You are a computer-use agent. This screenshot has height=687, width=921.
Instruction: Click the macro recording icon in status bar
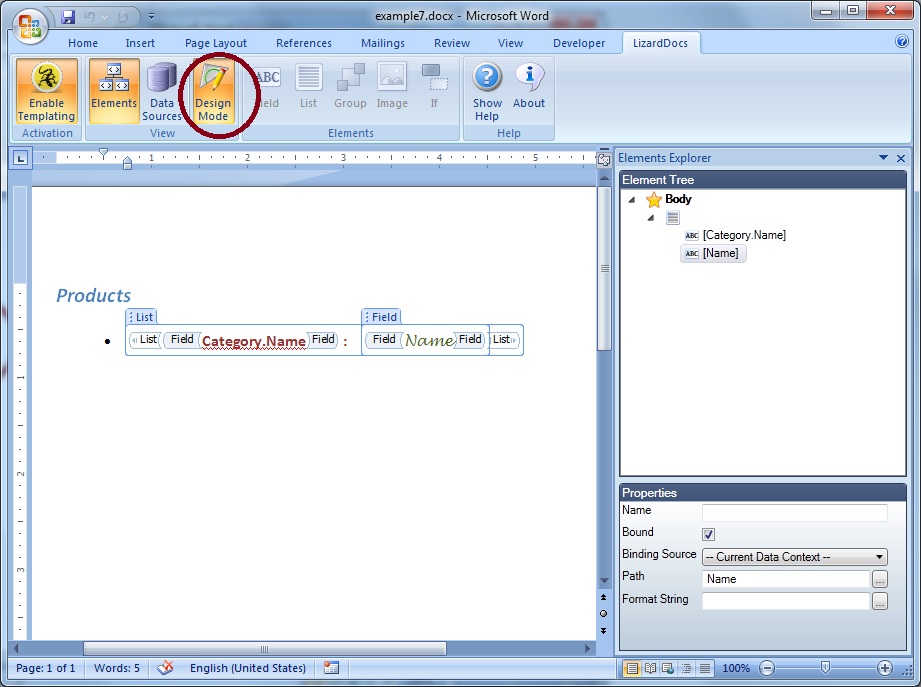331,668
